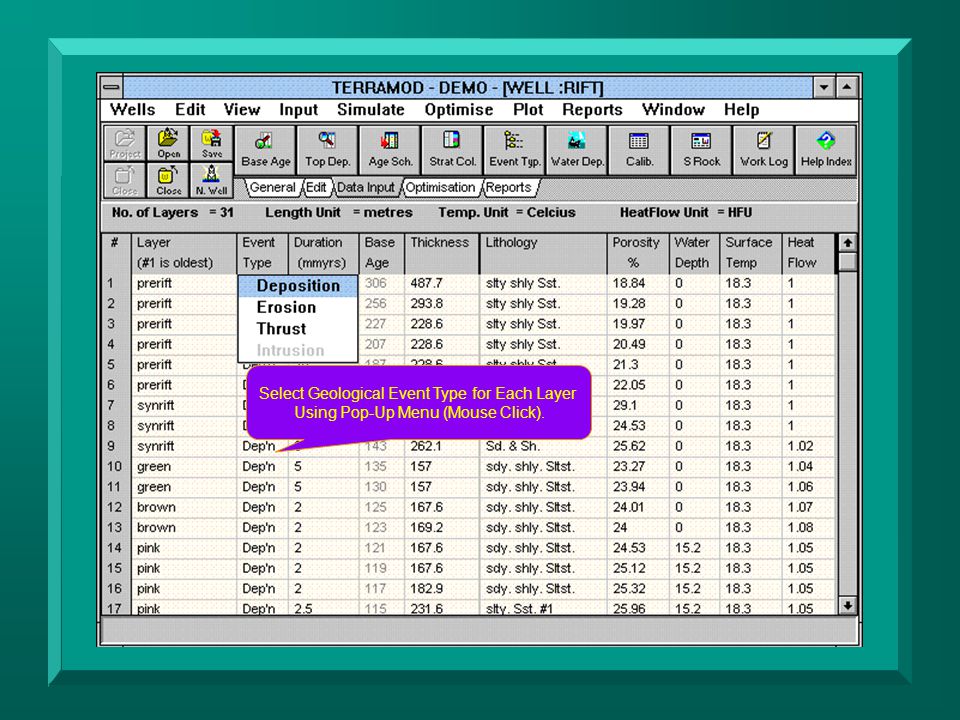Viewport: 960px width, 720px height.
Task: Open the Event Typ. tool
Action: click(x=514, y=151)
